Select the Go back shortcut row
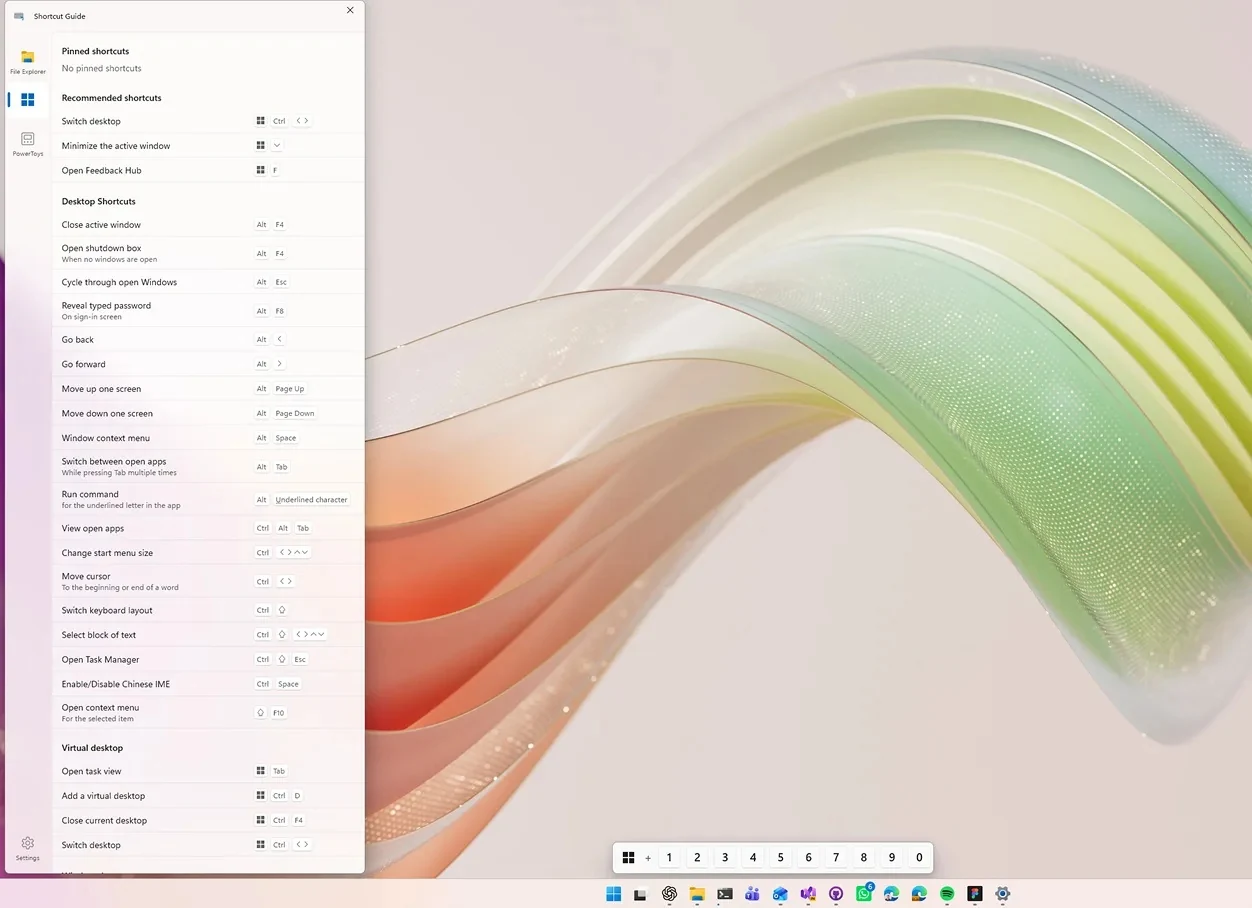 (x=208, y=340)
